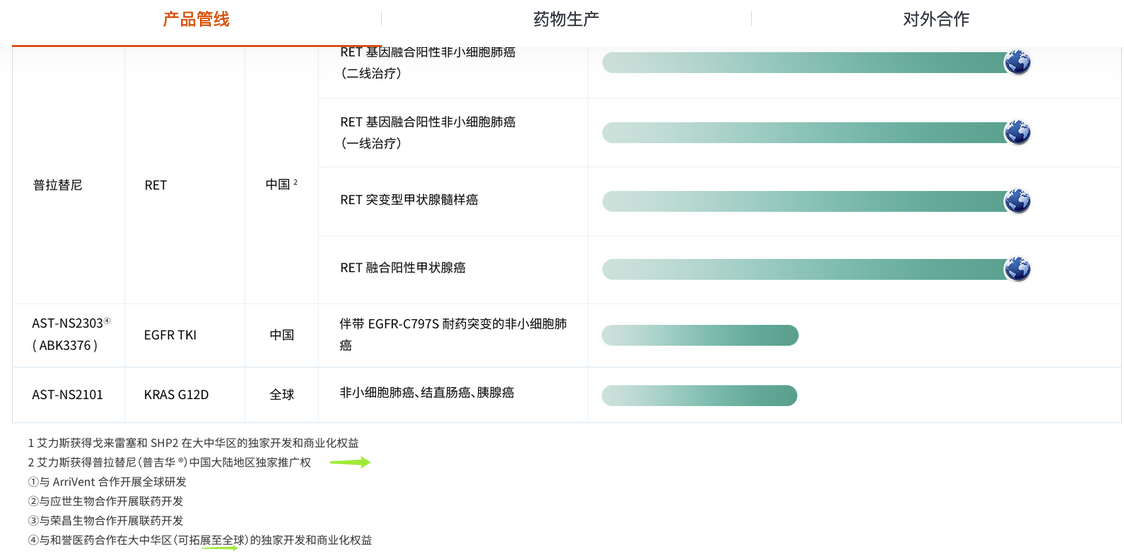Click globe icon for RET 突变型甲状腺髓样癌 row
Screen dimensions: 1124x559
[1017, 200]
